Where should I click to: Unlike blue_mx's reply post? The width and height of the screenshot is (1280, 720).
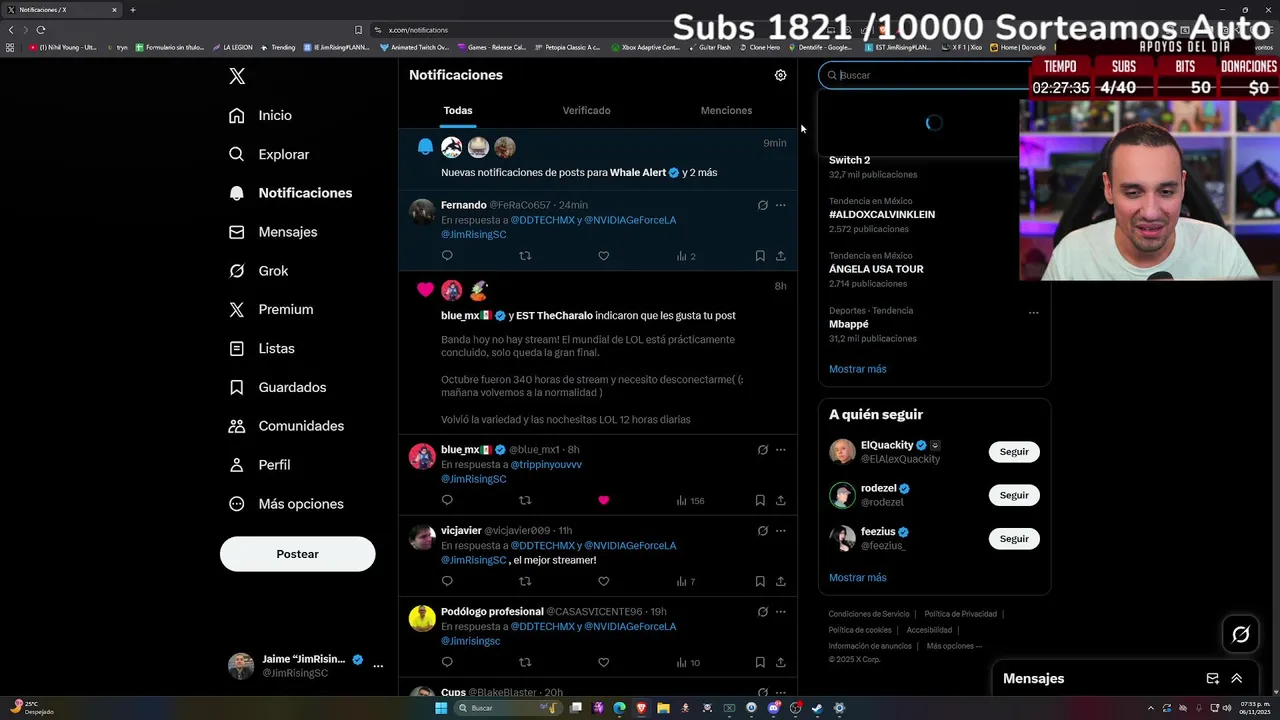[603, 500]
